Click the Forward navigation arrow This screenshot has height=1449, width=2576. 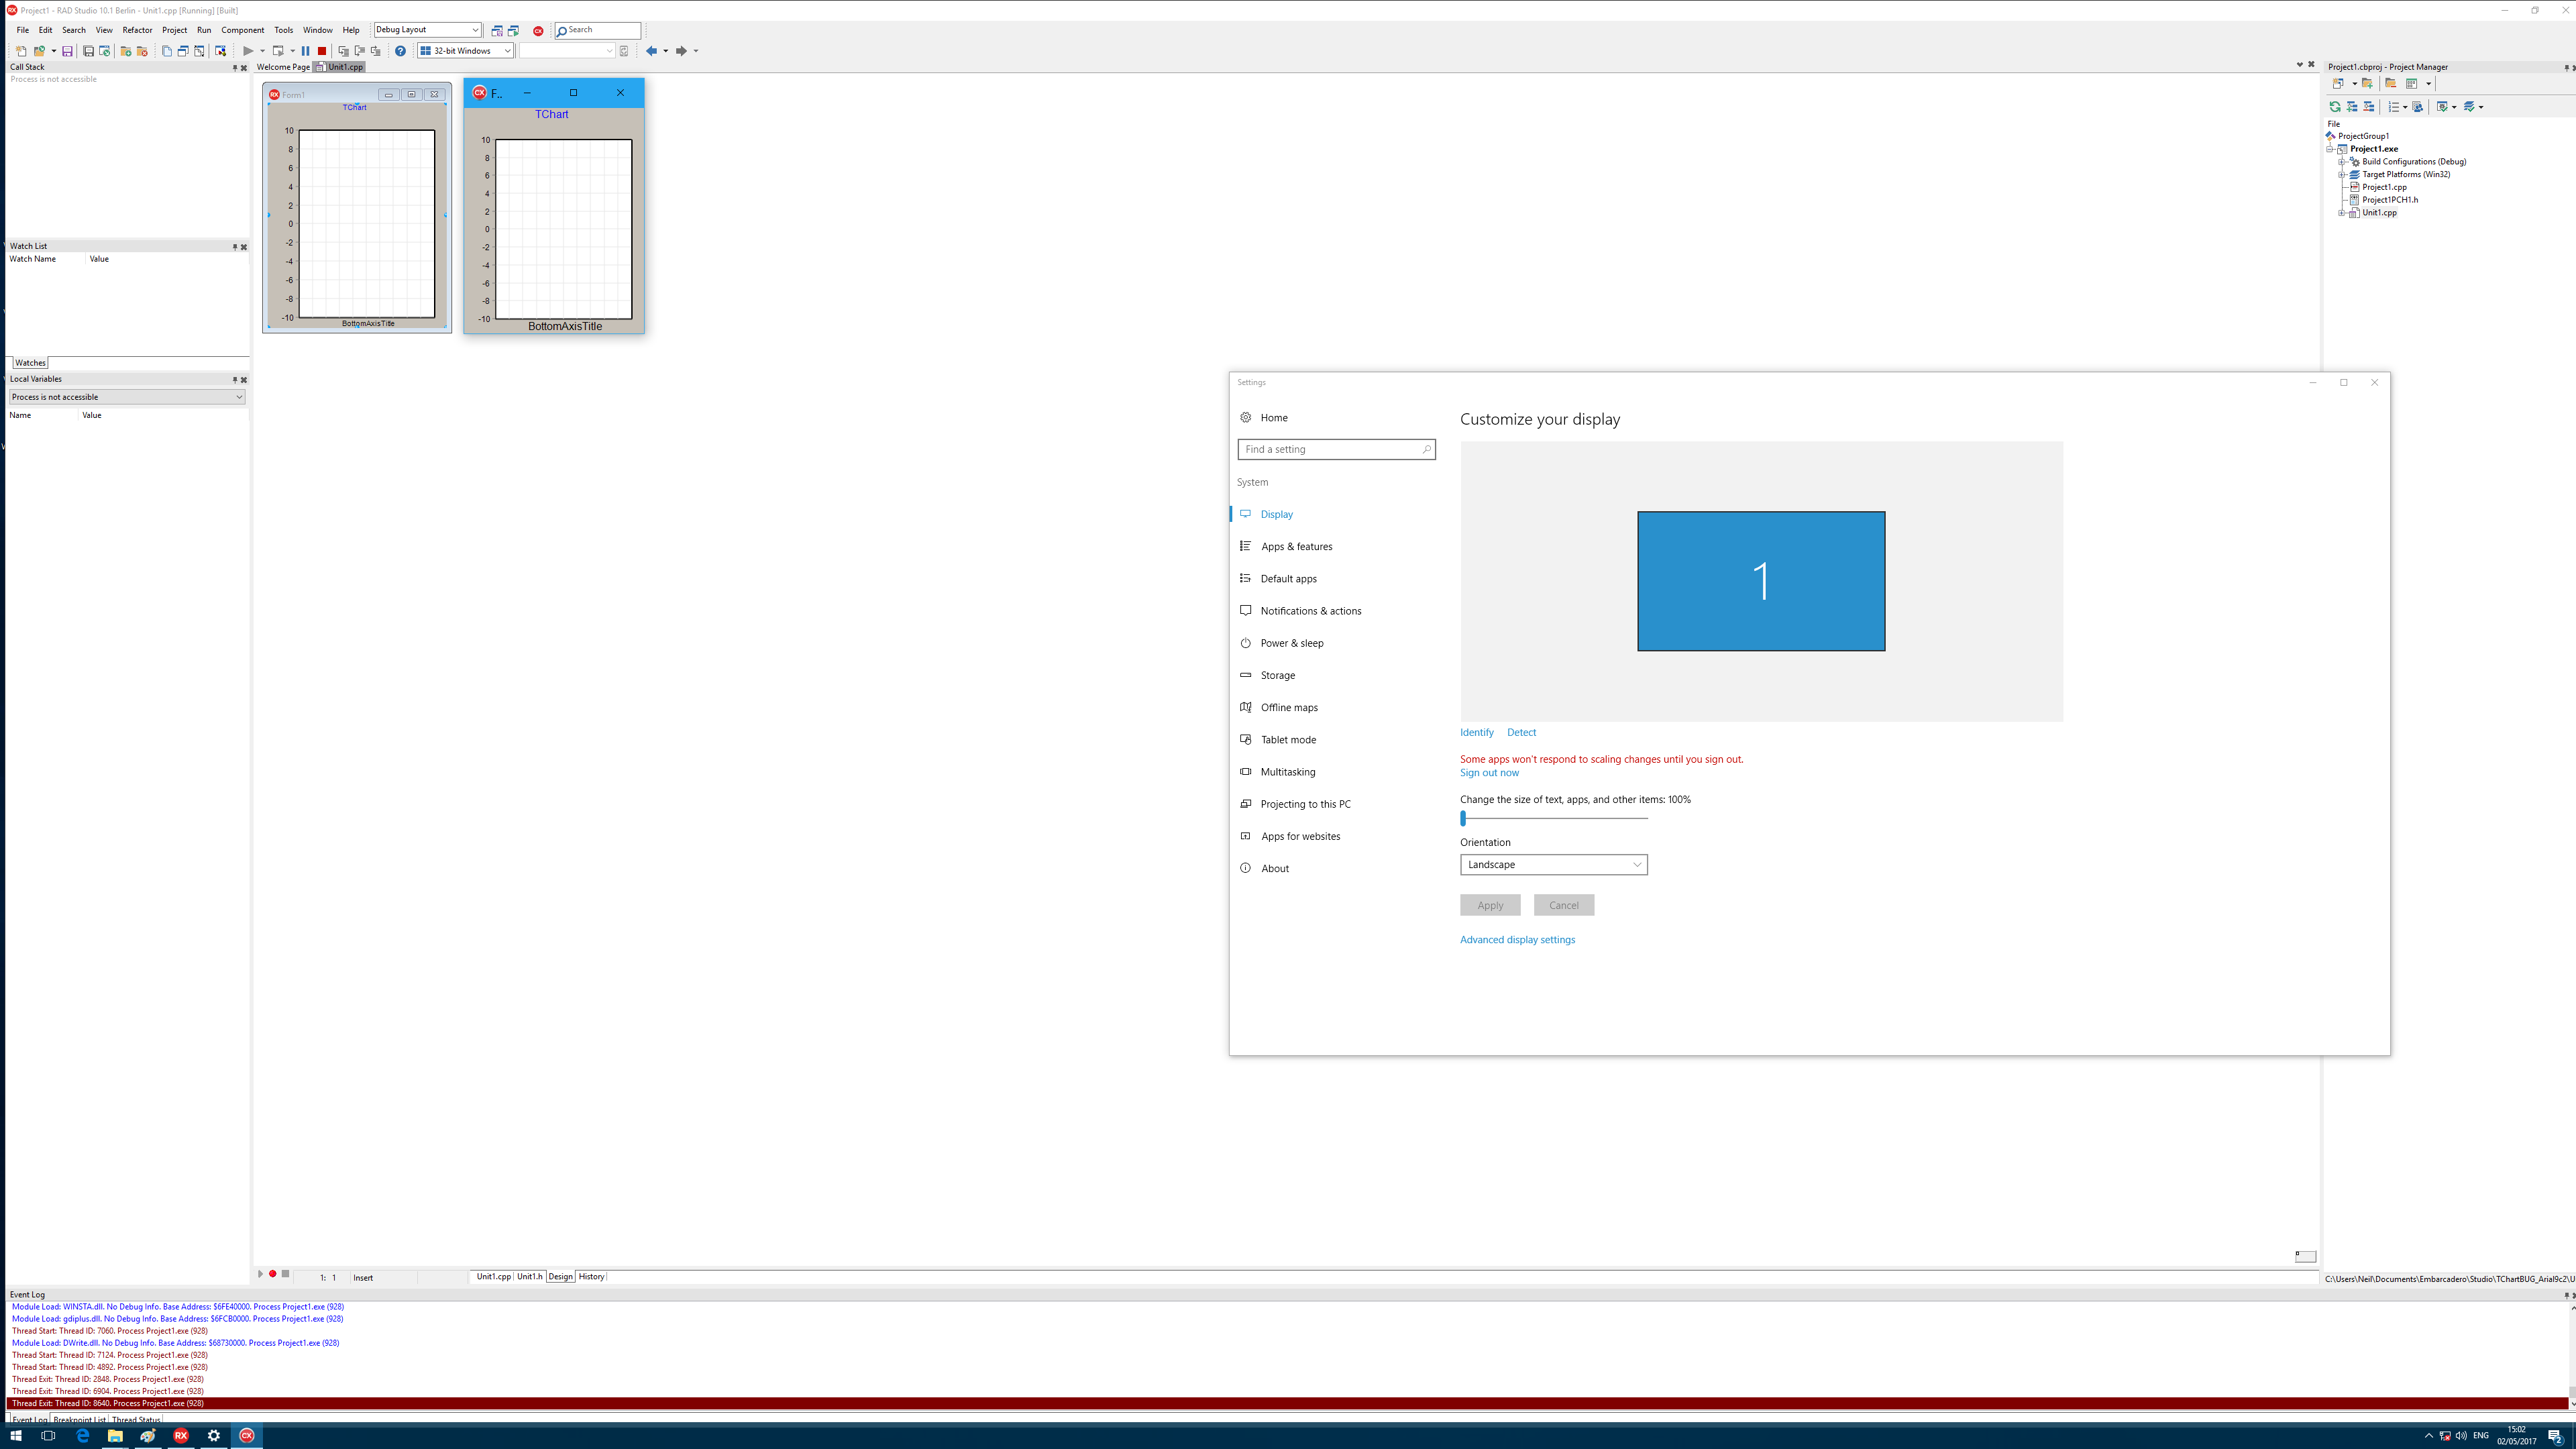(681, 51)
